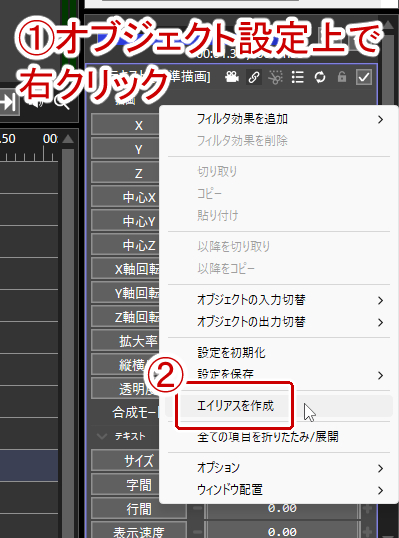Screen dimensions: 399x538
Task: Choose 全ての項目を折りたたみ/展開
Action: [279, 437]
